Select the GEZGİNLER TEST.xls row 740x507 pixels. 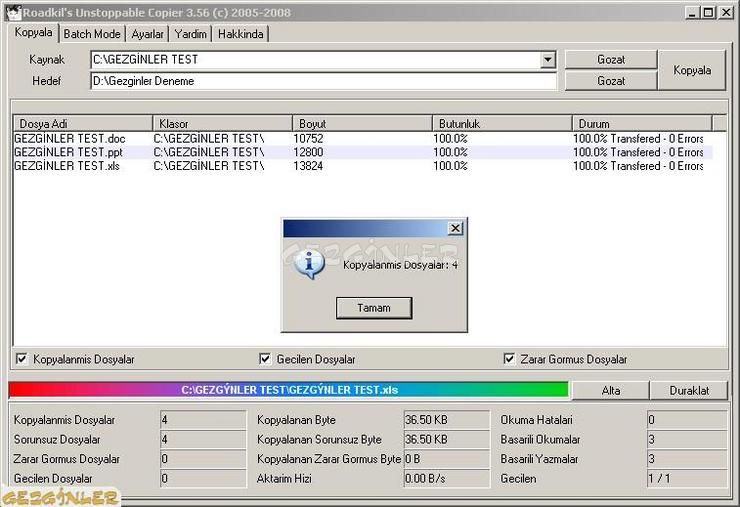click(363, 166)
